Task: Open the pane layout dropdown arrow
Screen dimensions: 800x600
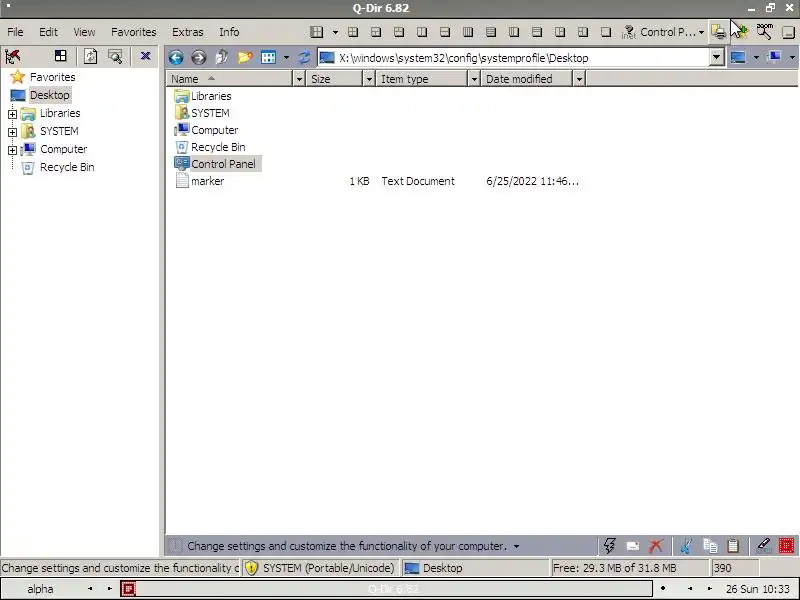Action: coord(335,32)
